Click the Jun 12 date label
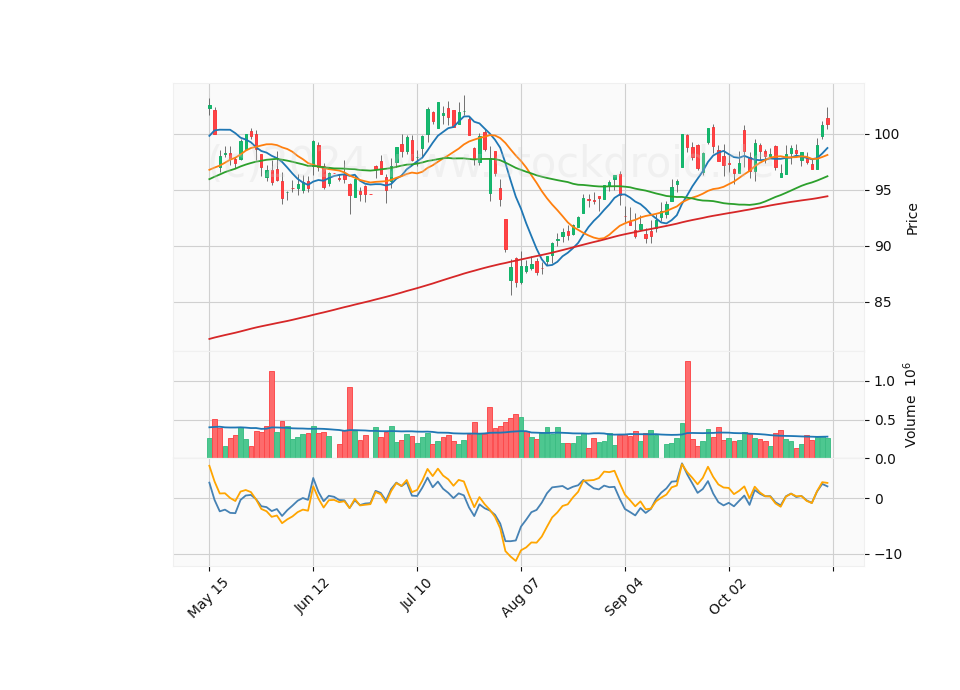The width and height of the screenshot is (960, 690). 312,596
